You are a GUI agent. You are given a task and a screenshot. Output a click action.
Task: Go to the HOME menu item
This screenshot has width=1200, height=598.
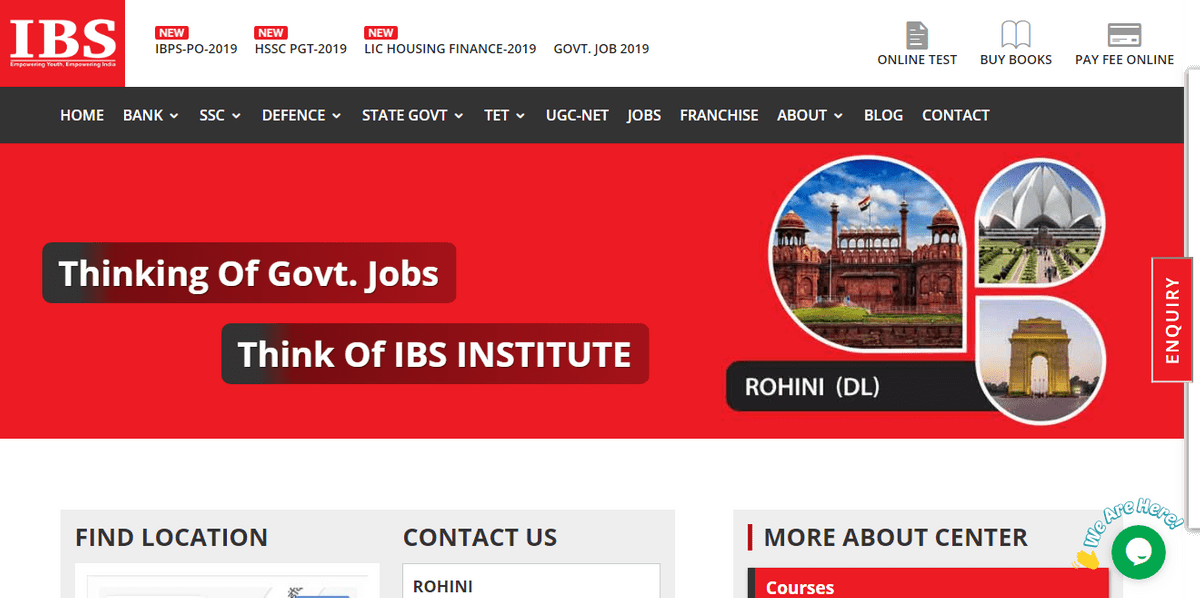[82, 115]
